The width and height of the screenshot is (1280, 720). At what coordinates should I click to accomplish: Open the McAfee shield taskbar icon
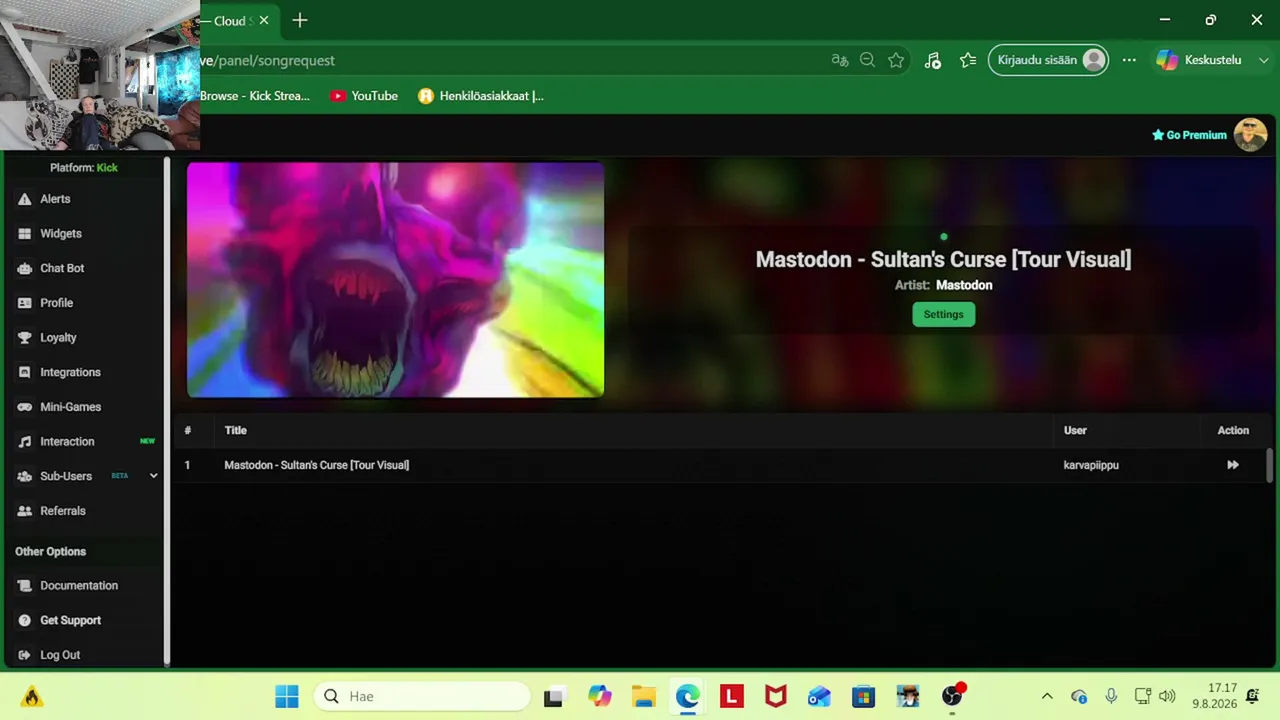click(x=775, y=696)
